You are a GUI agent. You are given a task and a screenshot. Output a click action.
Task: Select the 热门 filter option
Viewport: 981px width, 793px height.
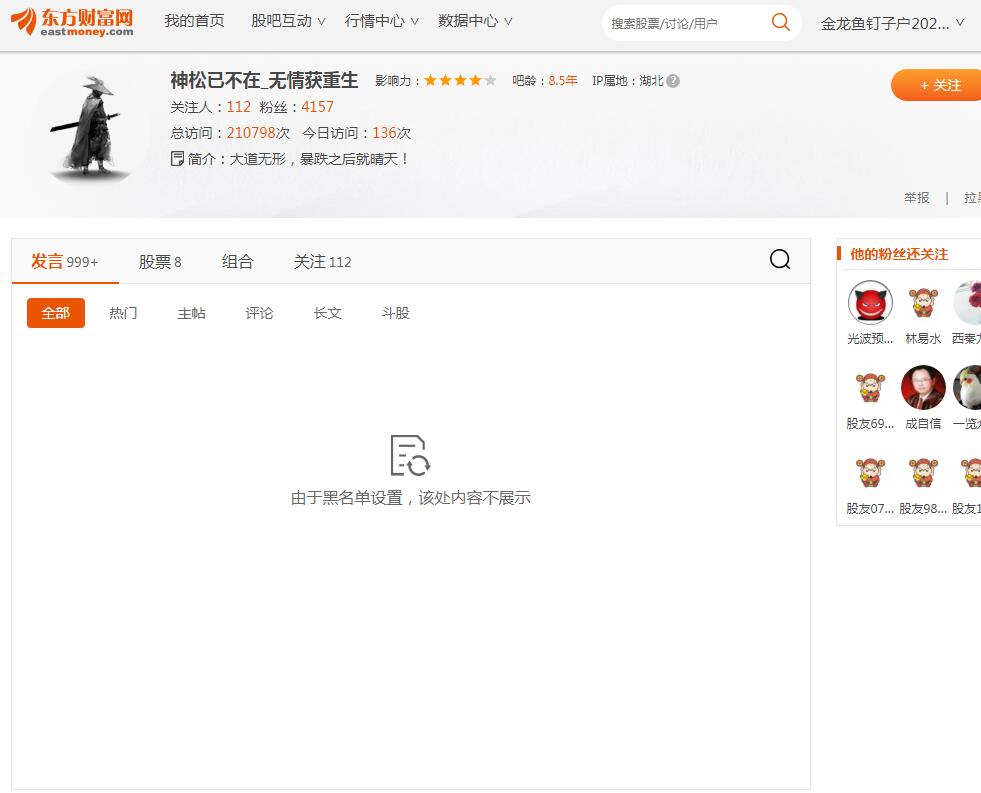pos(123,313)
